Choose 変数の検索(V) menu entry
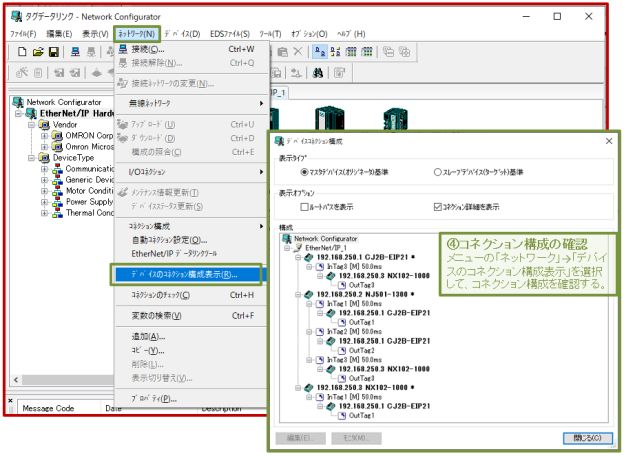624x456 pixels. click(191, 316)
